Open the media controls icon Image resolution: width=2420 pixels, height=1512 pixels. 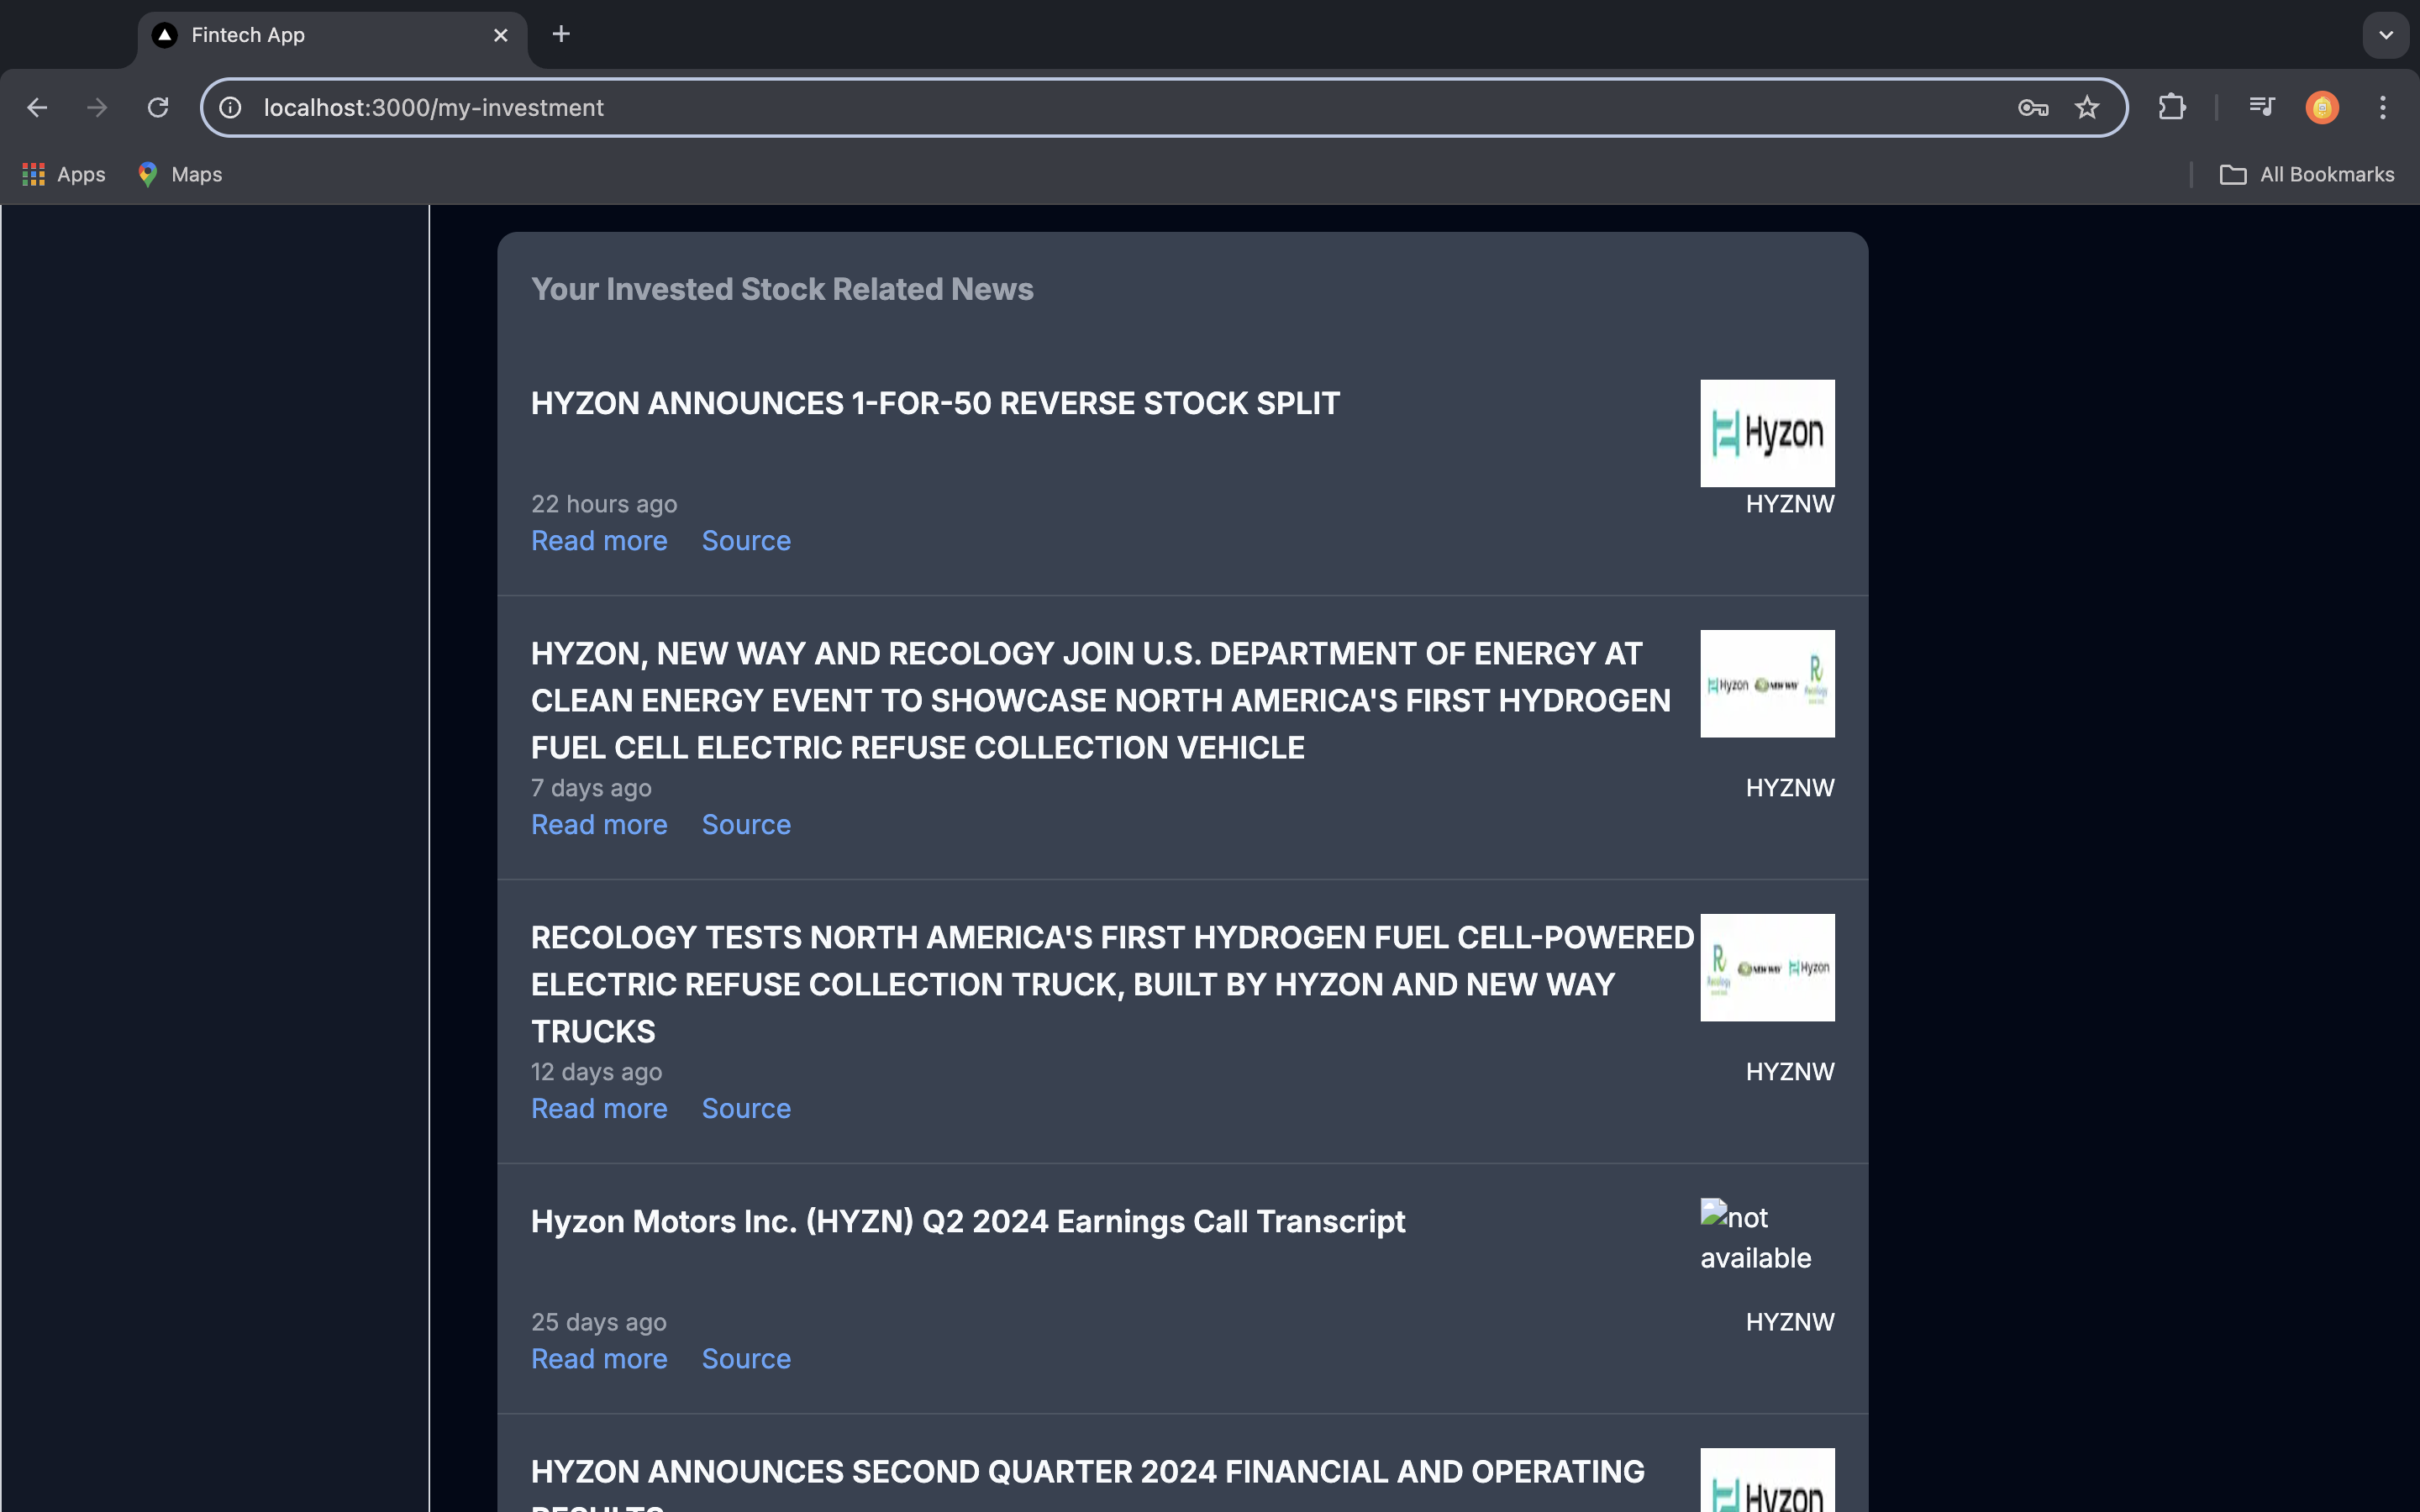coord(2262,107)
